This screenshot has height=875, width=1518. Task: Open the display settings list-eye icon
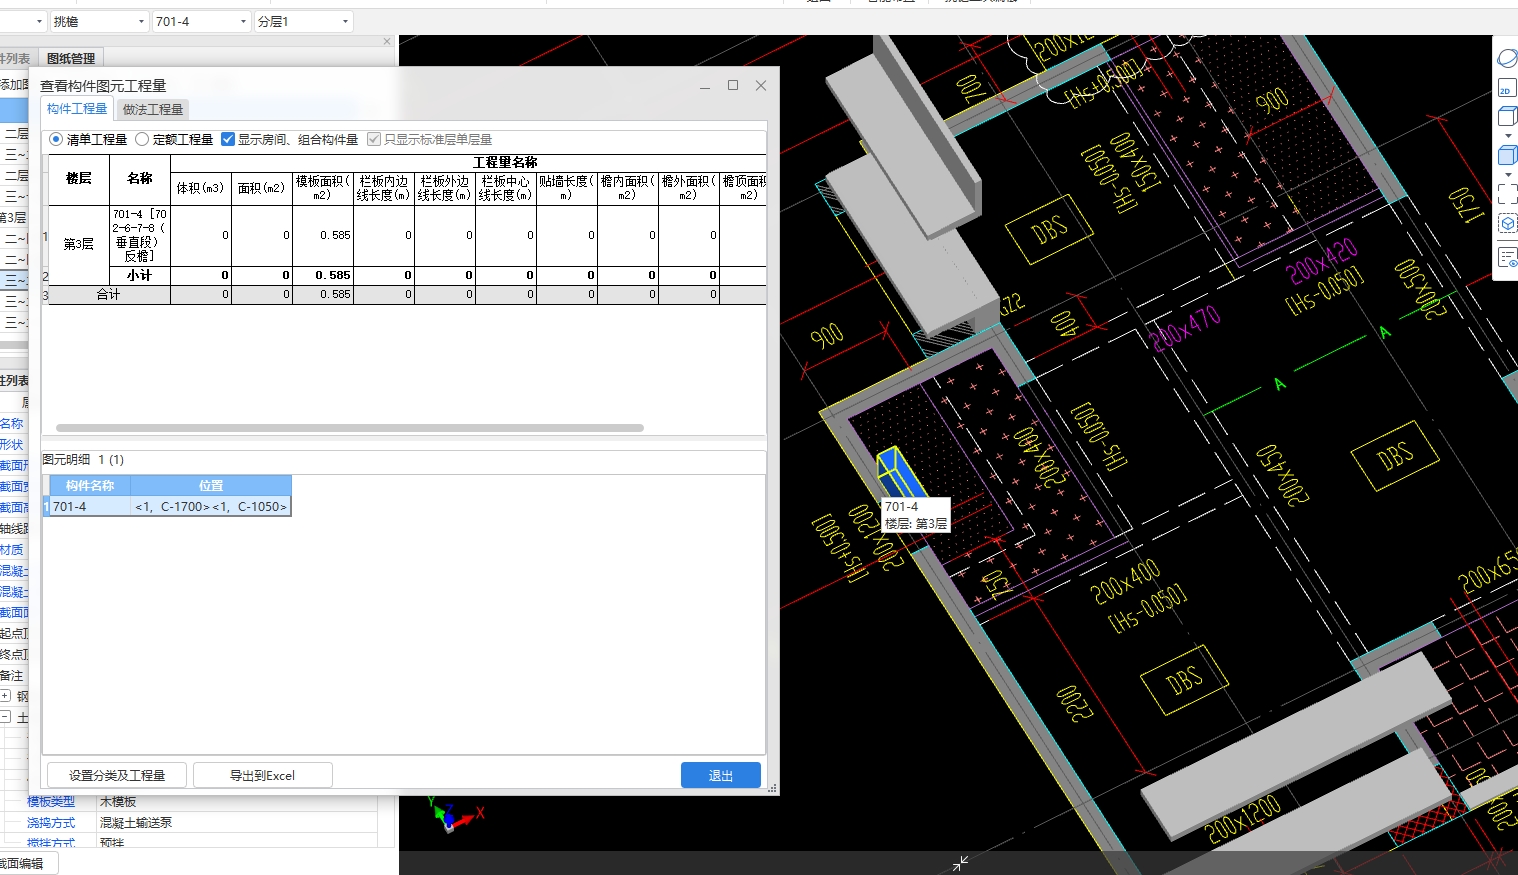tap(1507, 258)
